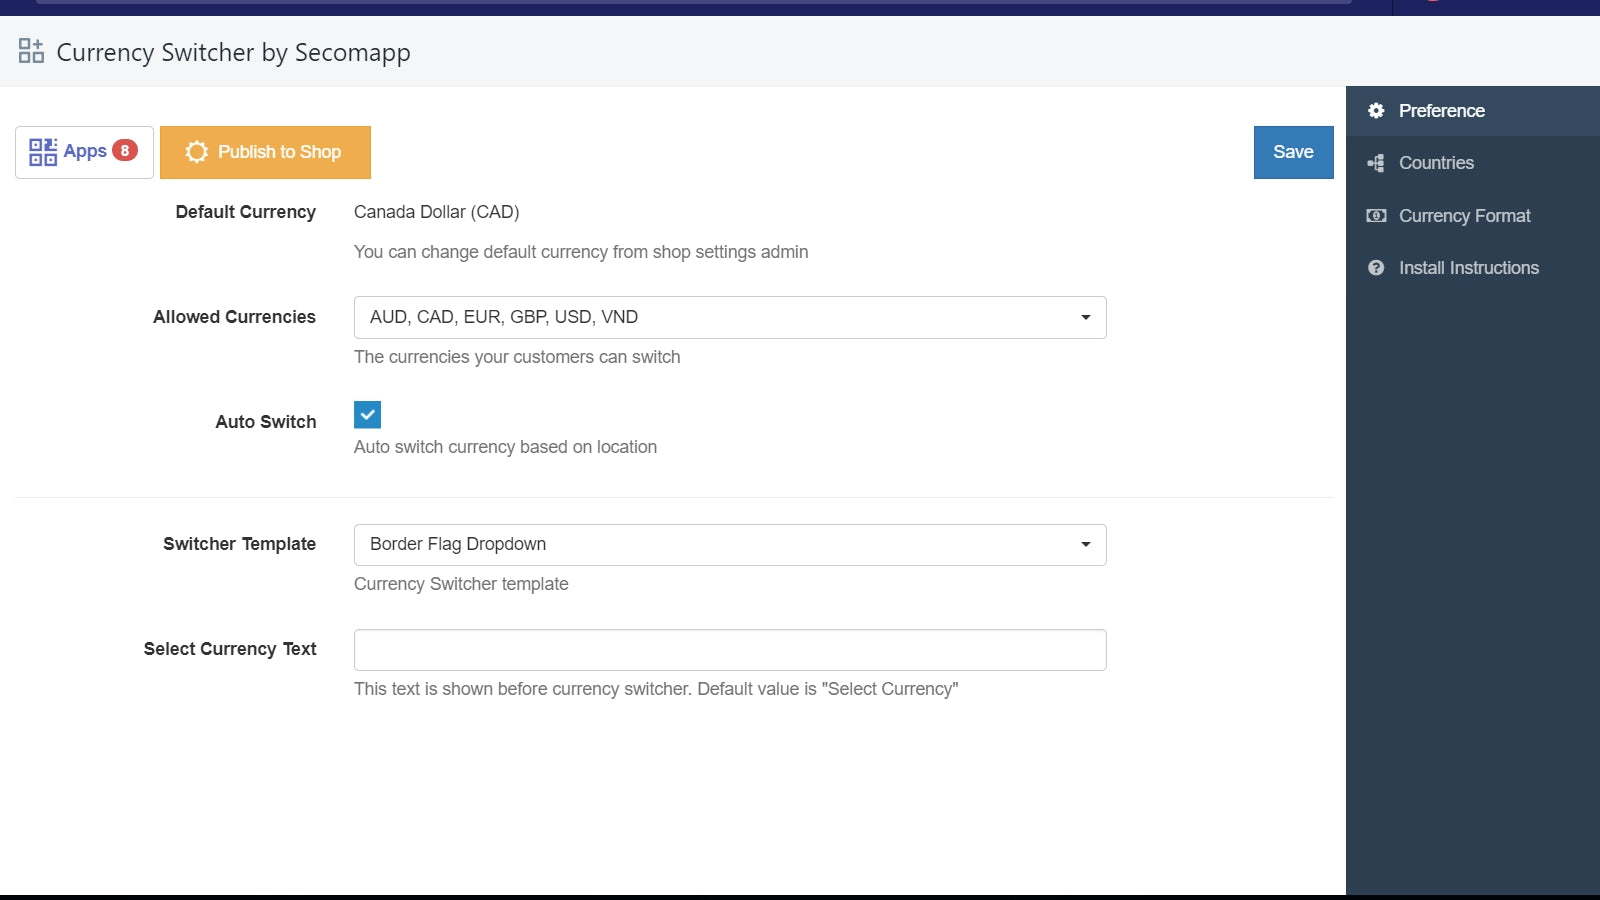Image resolution: width=1600 pixels, height=900 pixels.
Task: Save the preferences
Action: click(x=1293, y=152)
